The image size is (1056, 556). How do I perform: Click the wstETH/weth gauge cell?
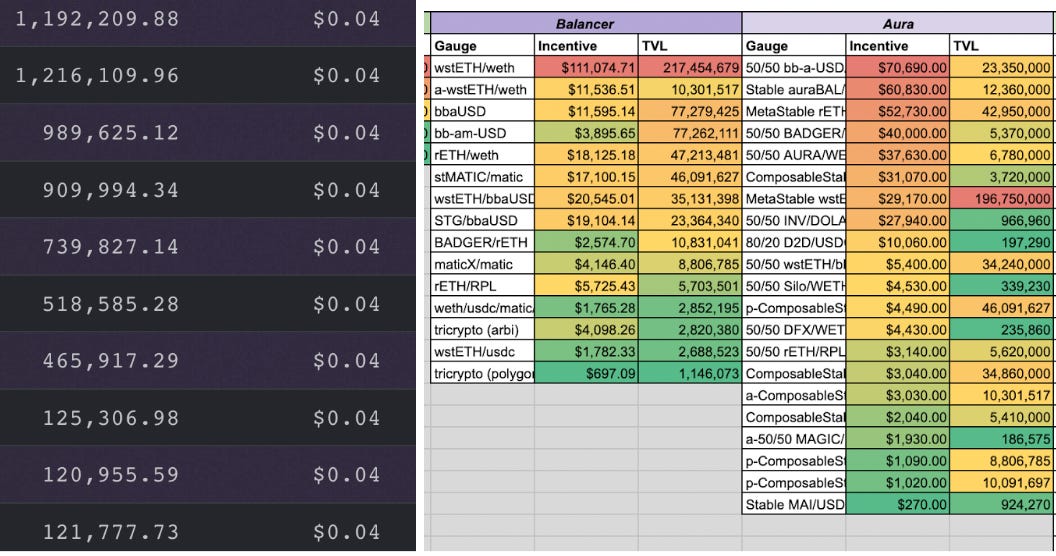point(482,67)
